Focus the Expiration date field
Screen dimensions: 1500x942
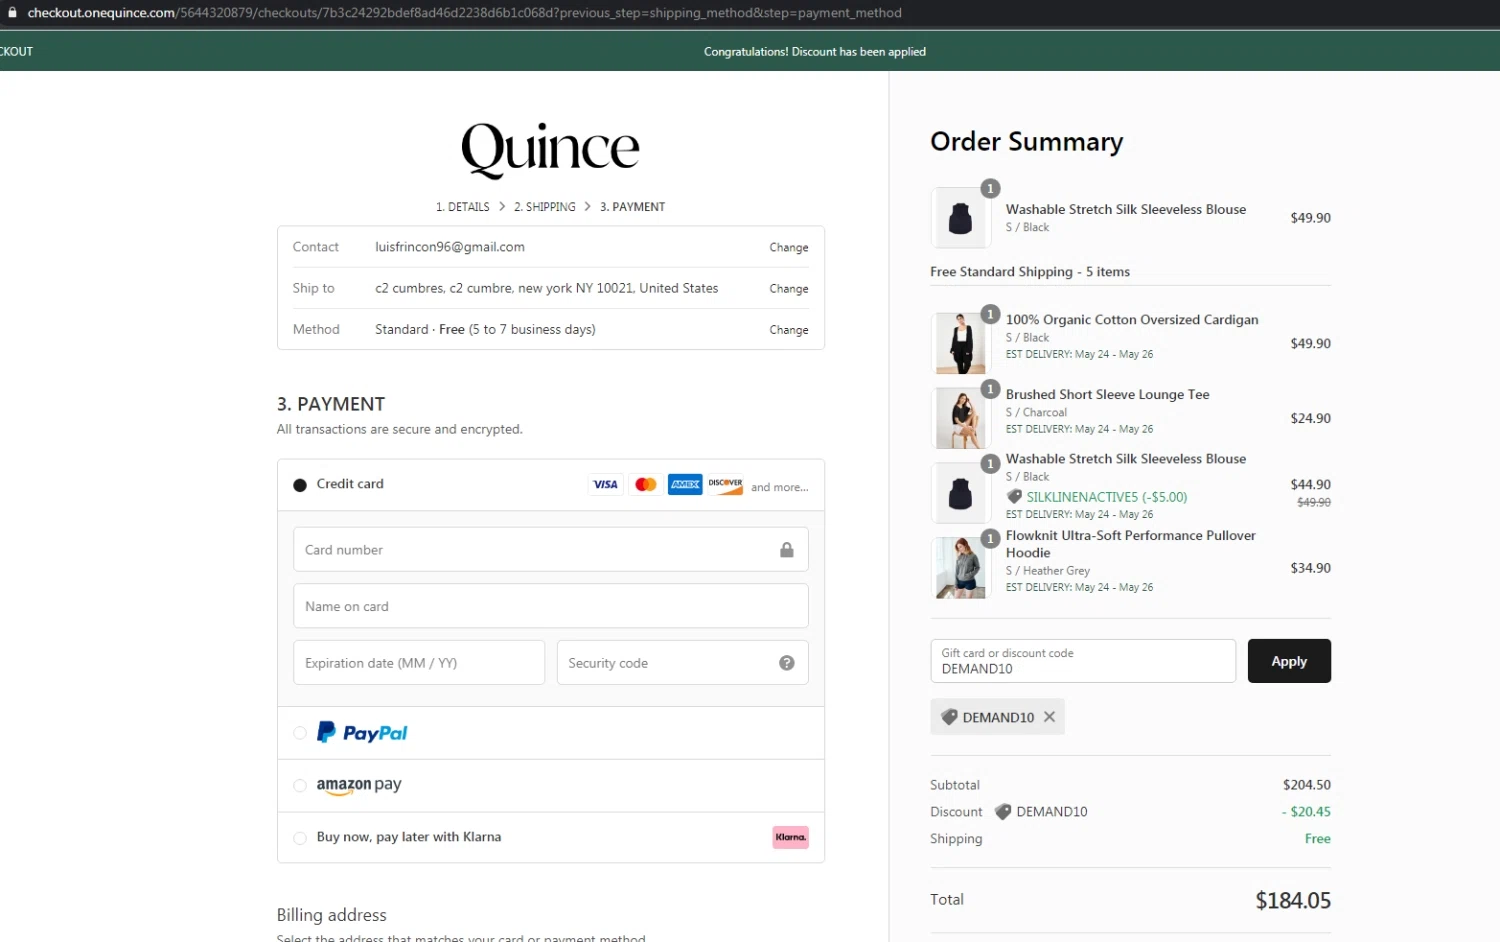[418, 663]
